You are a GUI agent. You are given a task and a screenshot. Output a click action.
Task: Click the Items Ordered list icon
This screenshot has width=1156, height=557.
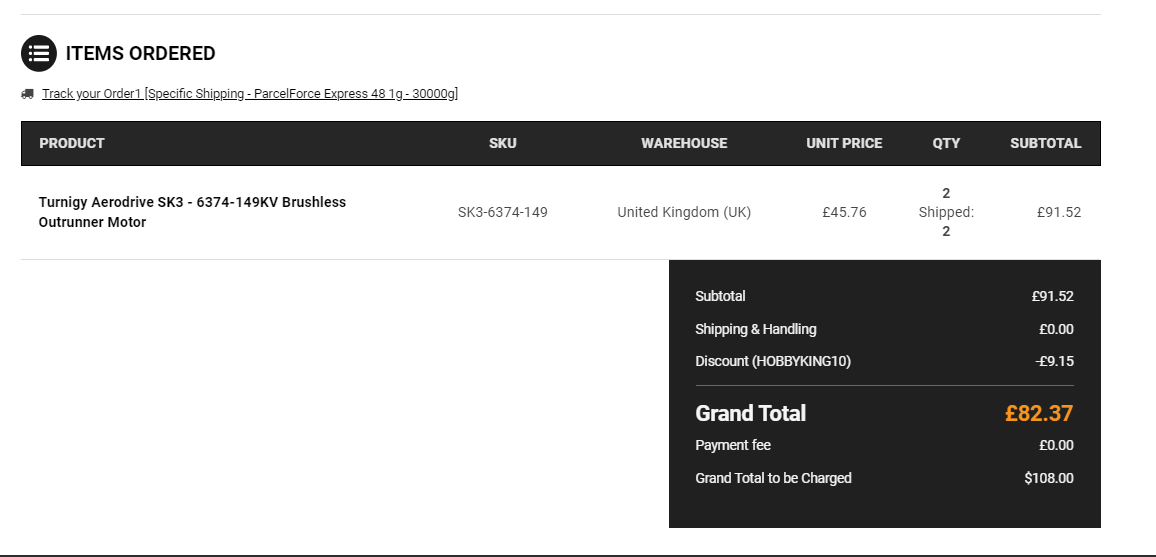pyautogui.click(x=38, y=53)
